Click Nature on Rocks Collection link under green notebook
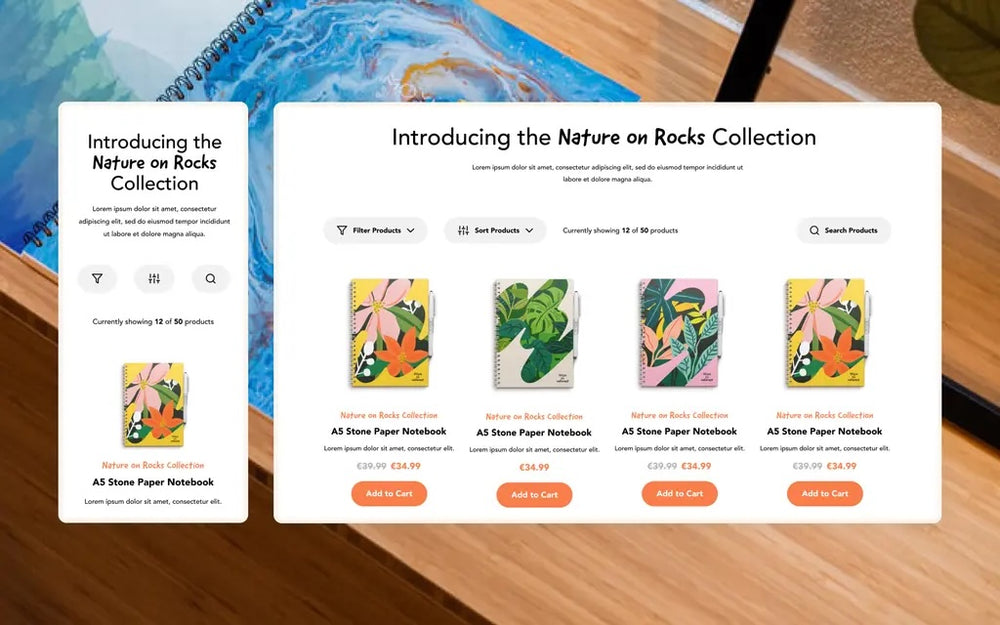Image resolution: width=1000 pixels, height=625 pixels. pos(534,416)
